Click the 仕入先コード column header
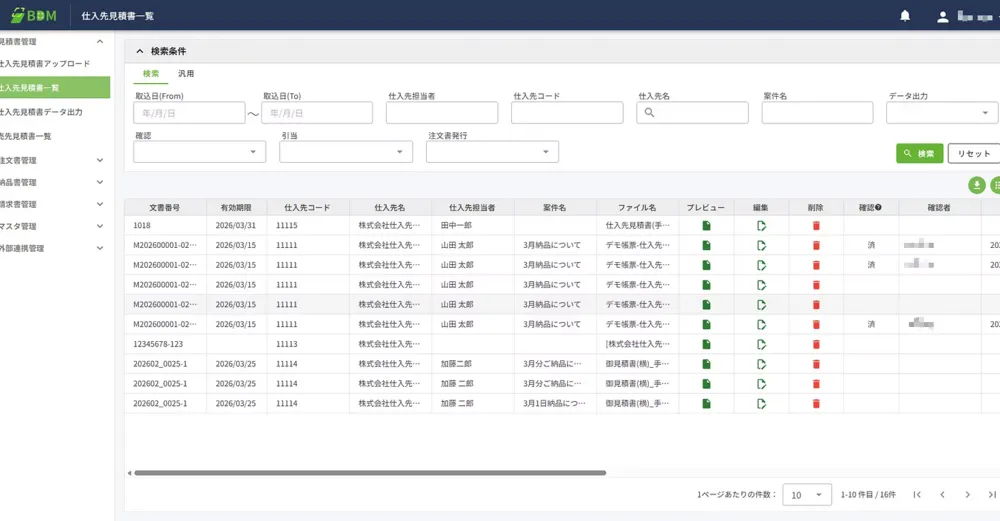The height and width of the screenshot is (521, 1000). 307,207
